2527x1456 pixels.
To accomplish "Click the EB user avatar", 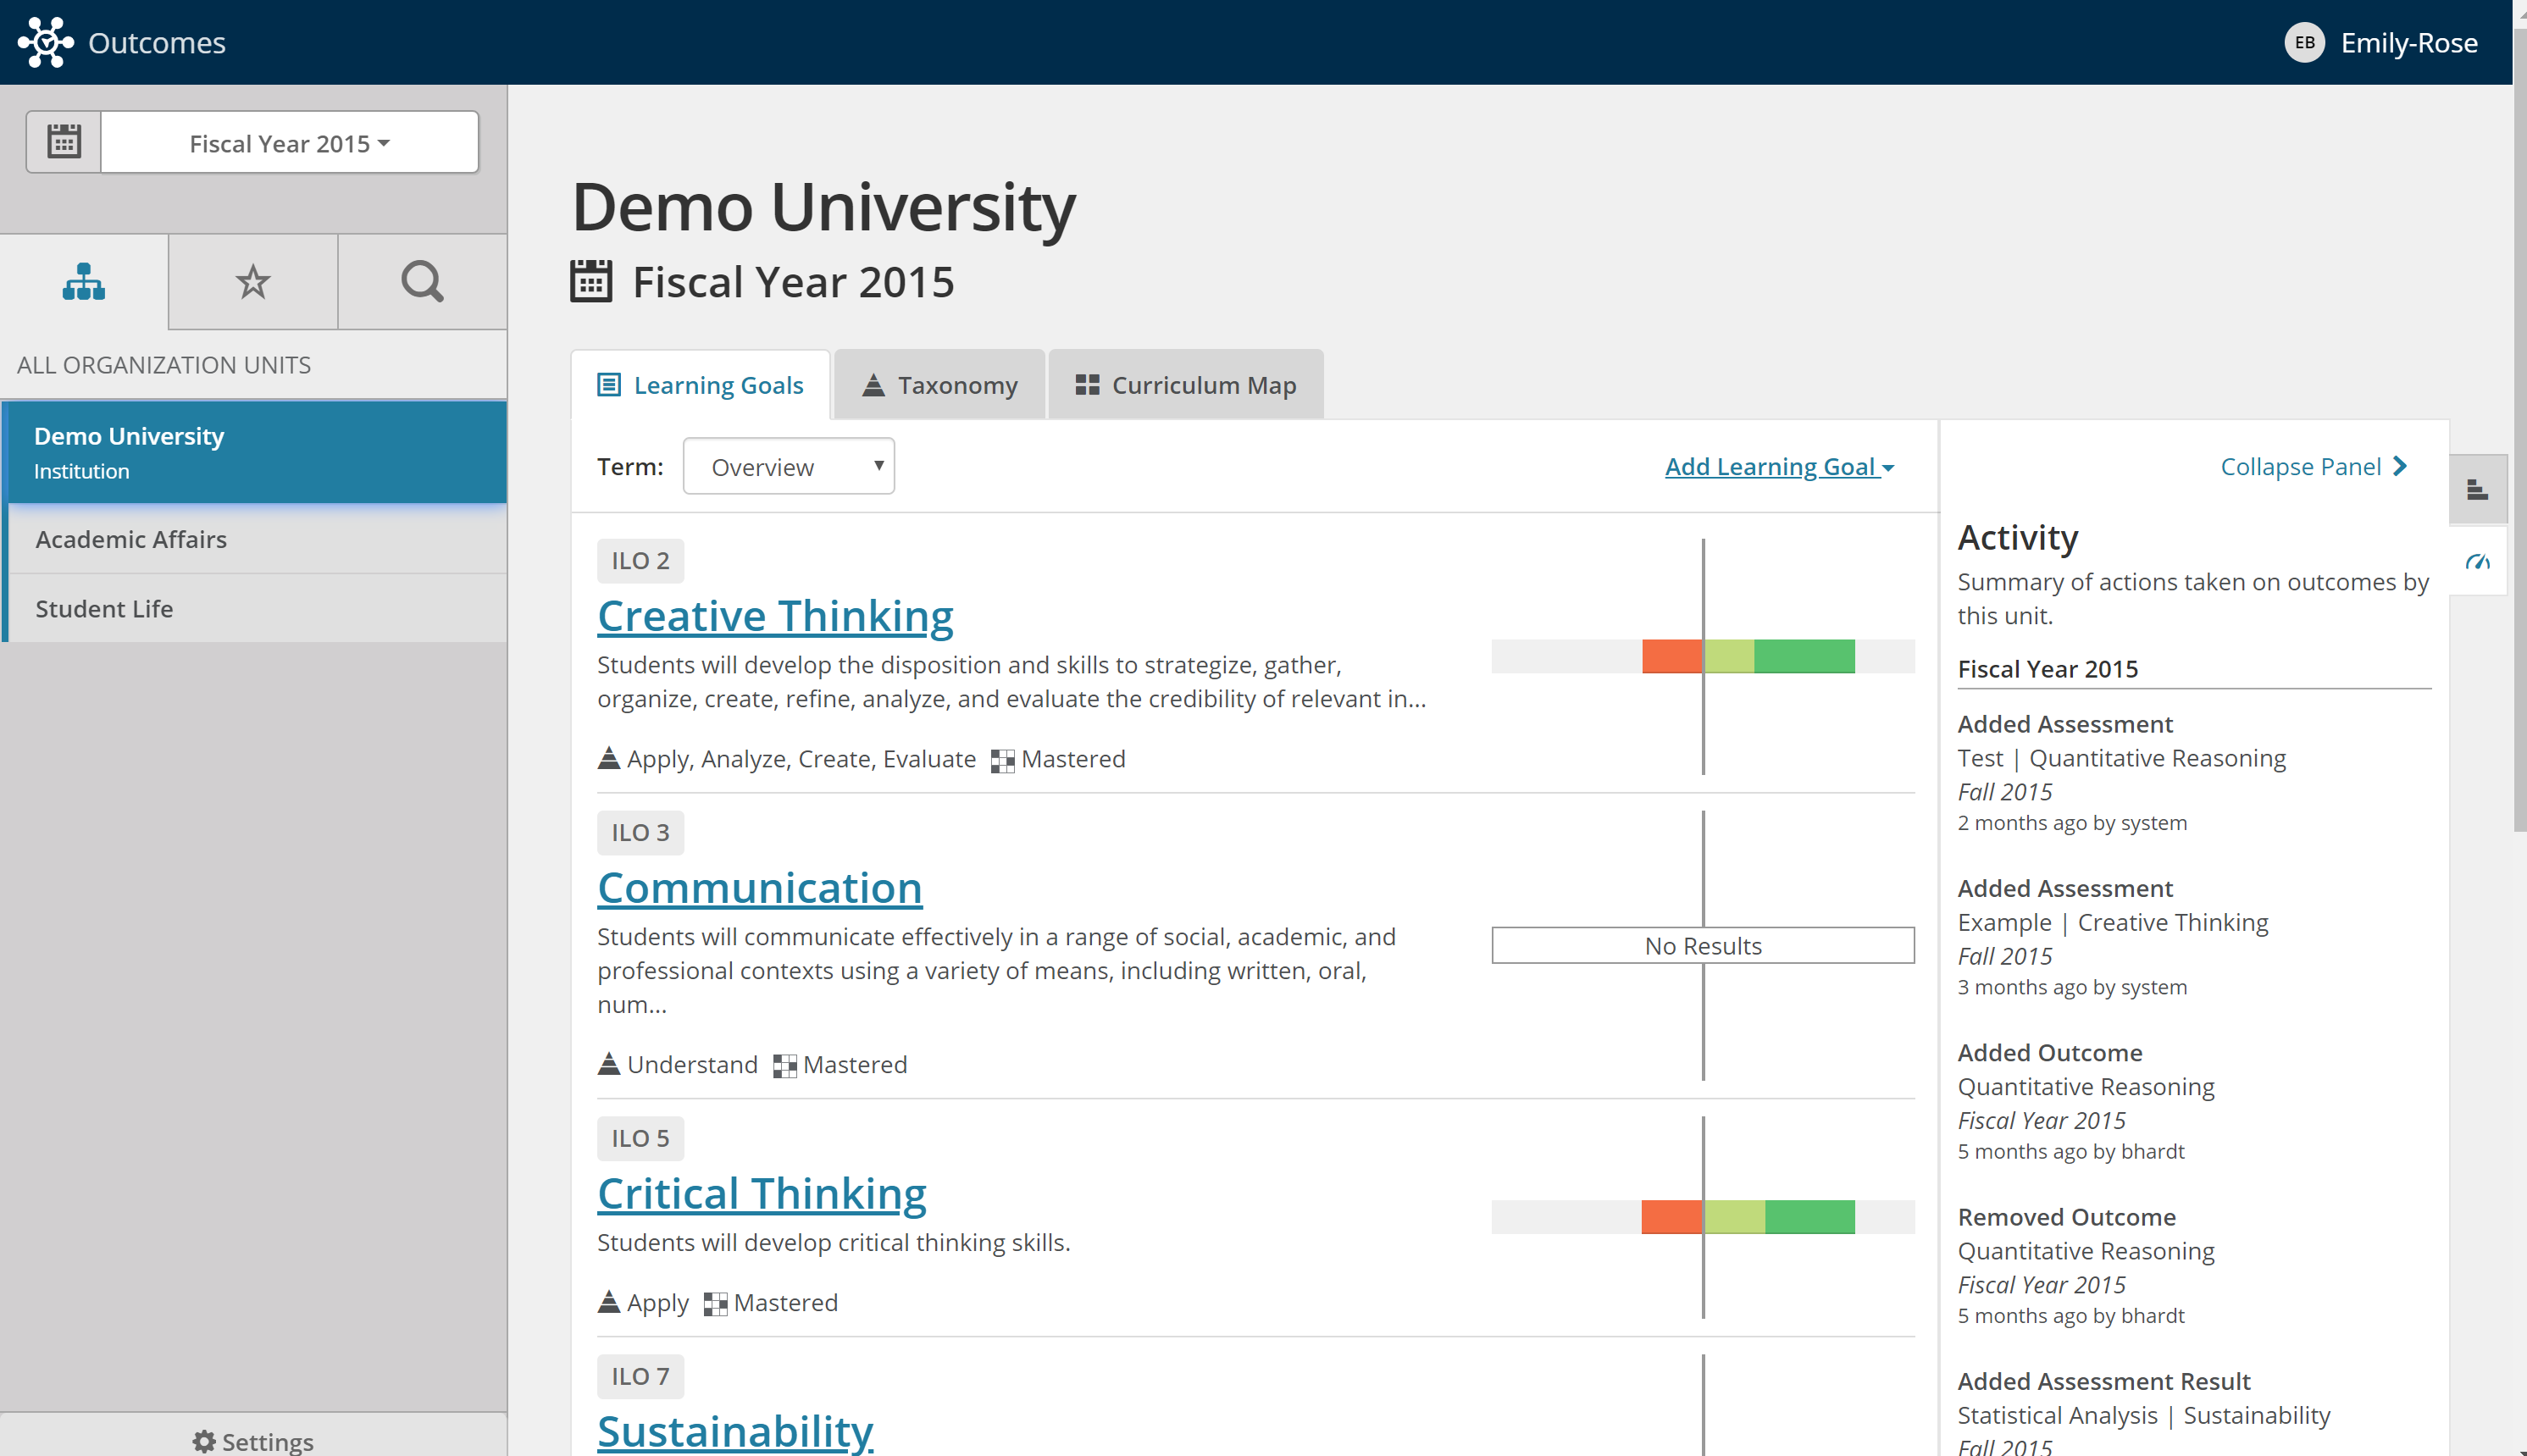I will [x=2304, y=42].
